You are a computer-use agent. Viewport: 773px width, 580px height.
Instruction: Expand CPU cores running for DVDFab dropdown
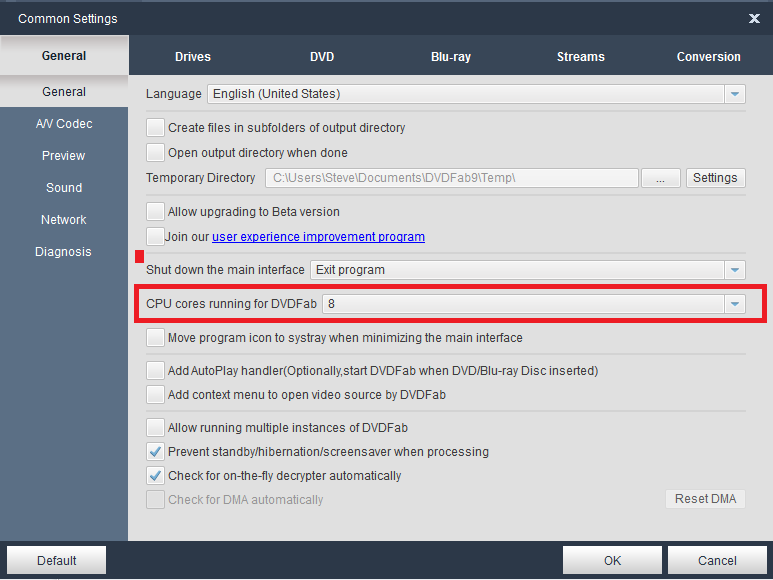click(735, 303)
